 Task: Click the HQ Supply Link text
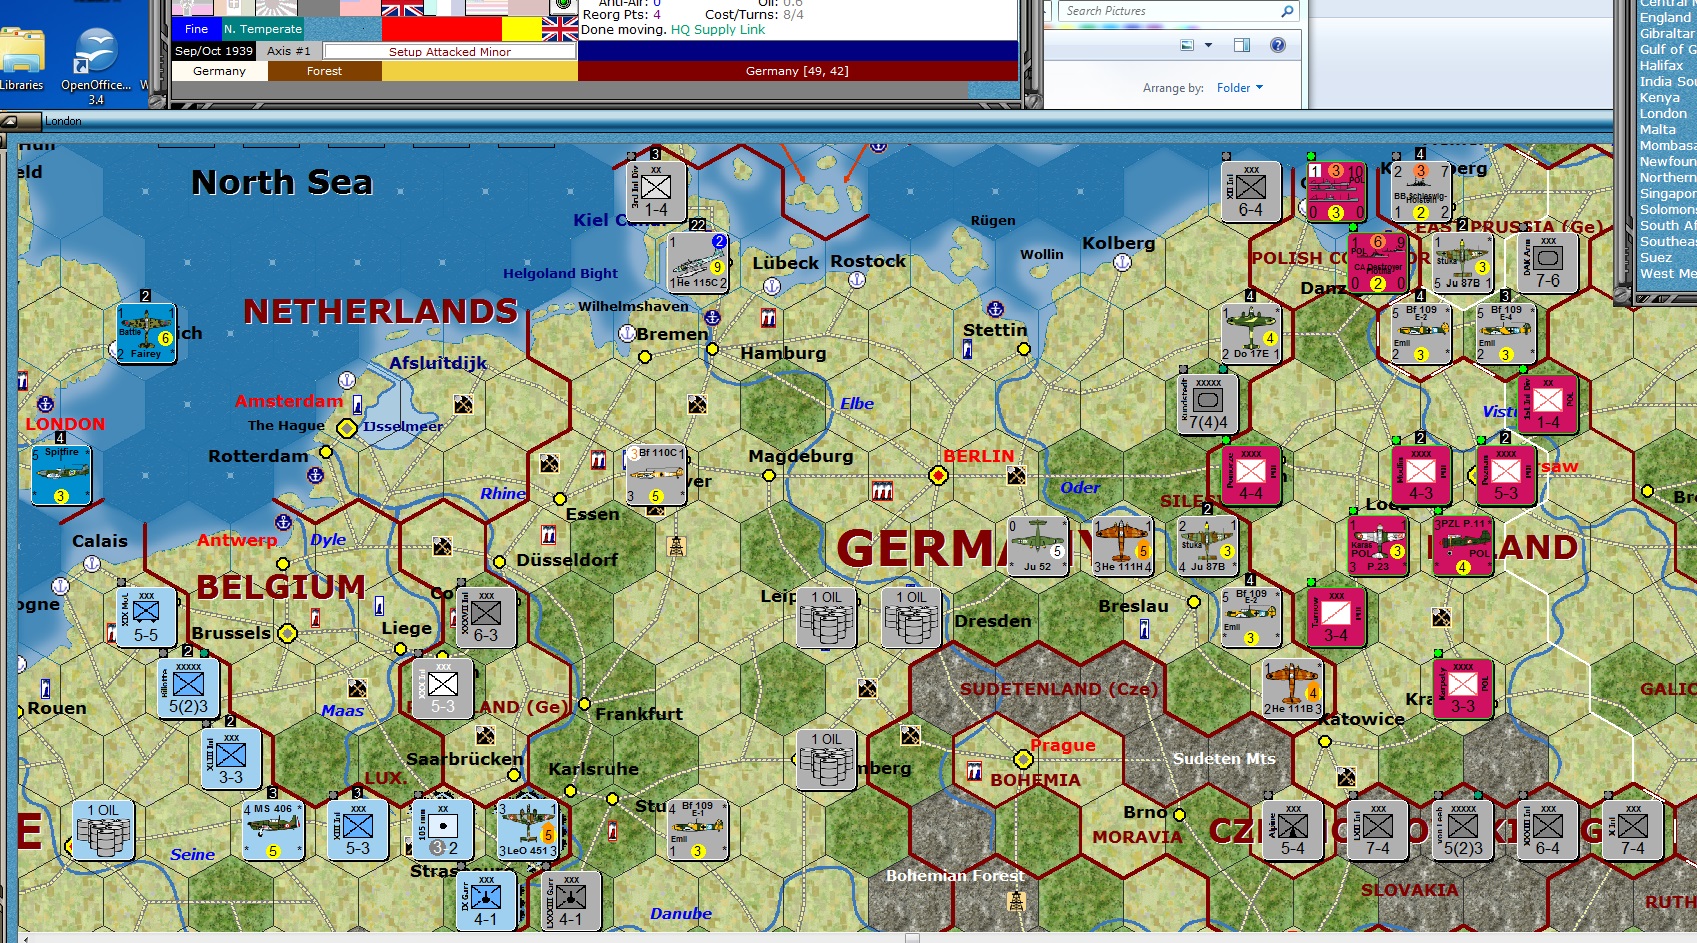[x=717, y=30]
